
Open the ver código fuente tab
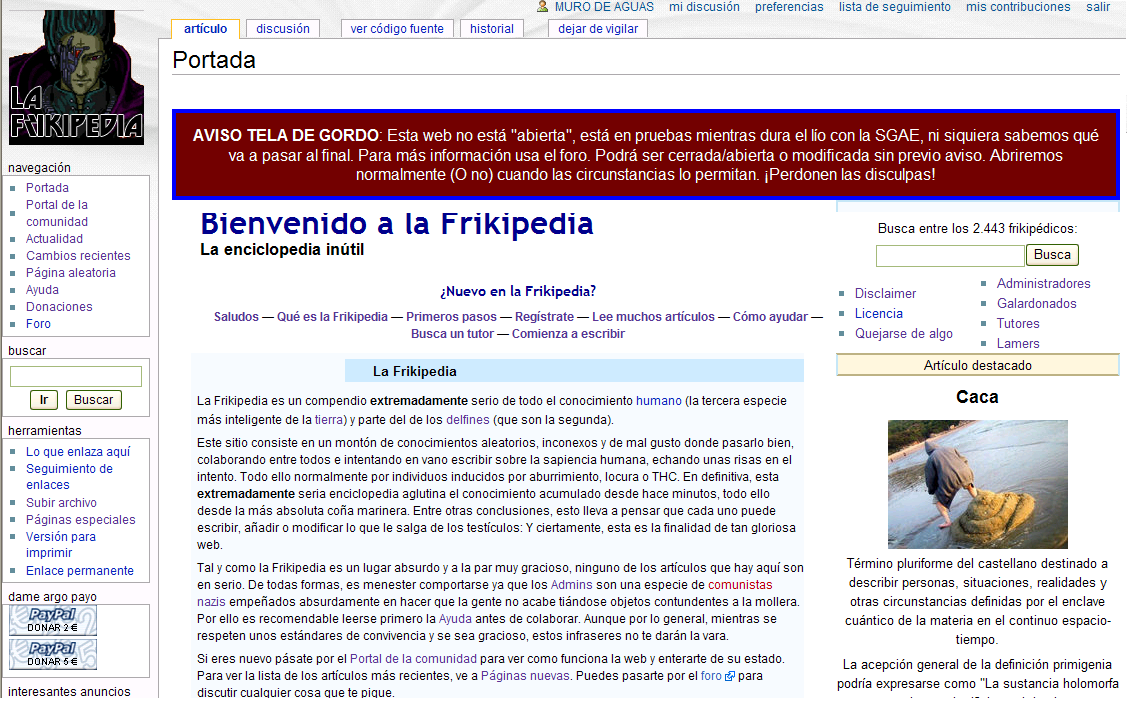(x=397, y=29)
